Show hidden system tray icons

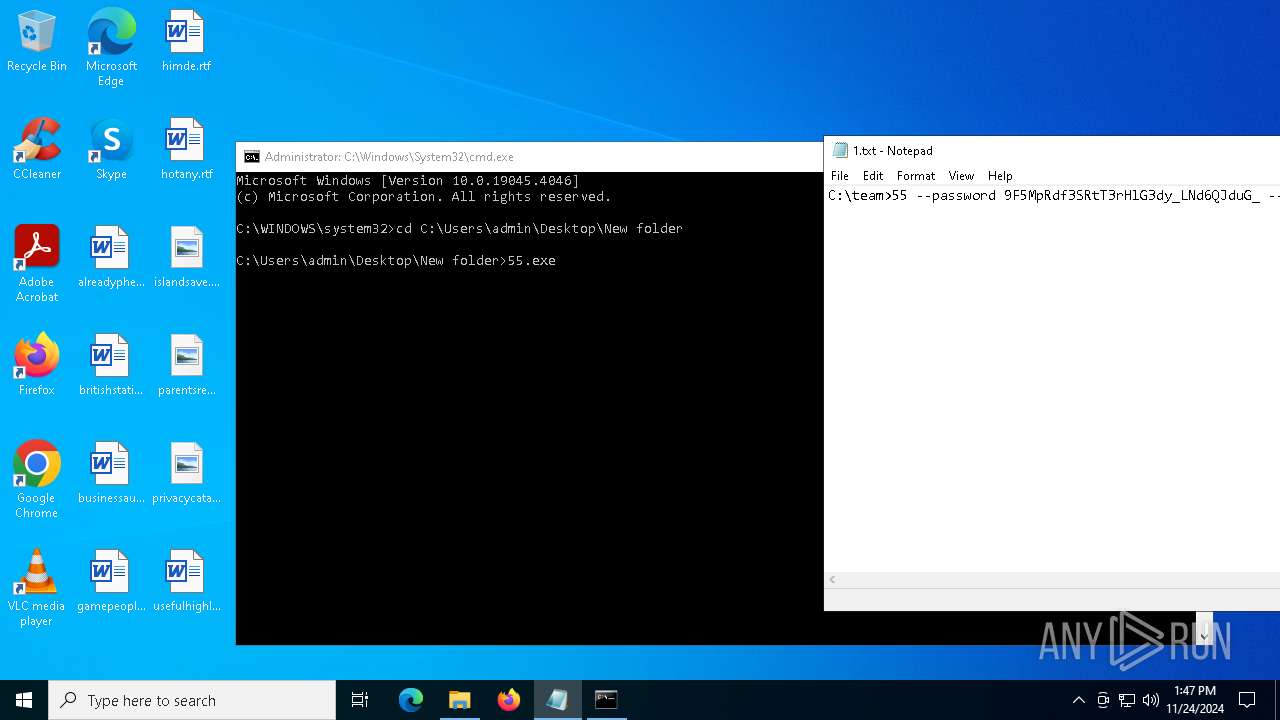[x=1078, y=700]
